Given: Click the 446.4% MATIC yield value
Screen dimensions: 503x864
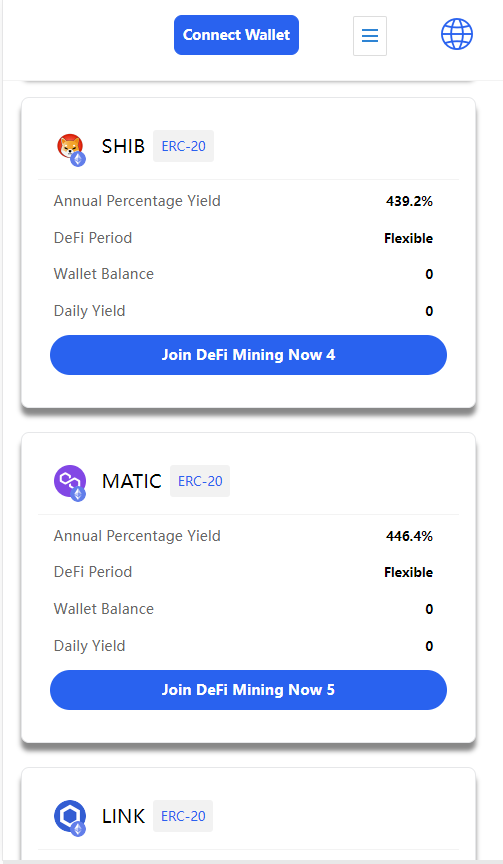Looking at the screenshot, I should pyautogui.click(x=409, y=536).
